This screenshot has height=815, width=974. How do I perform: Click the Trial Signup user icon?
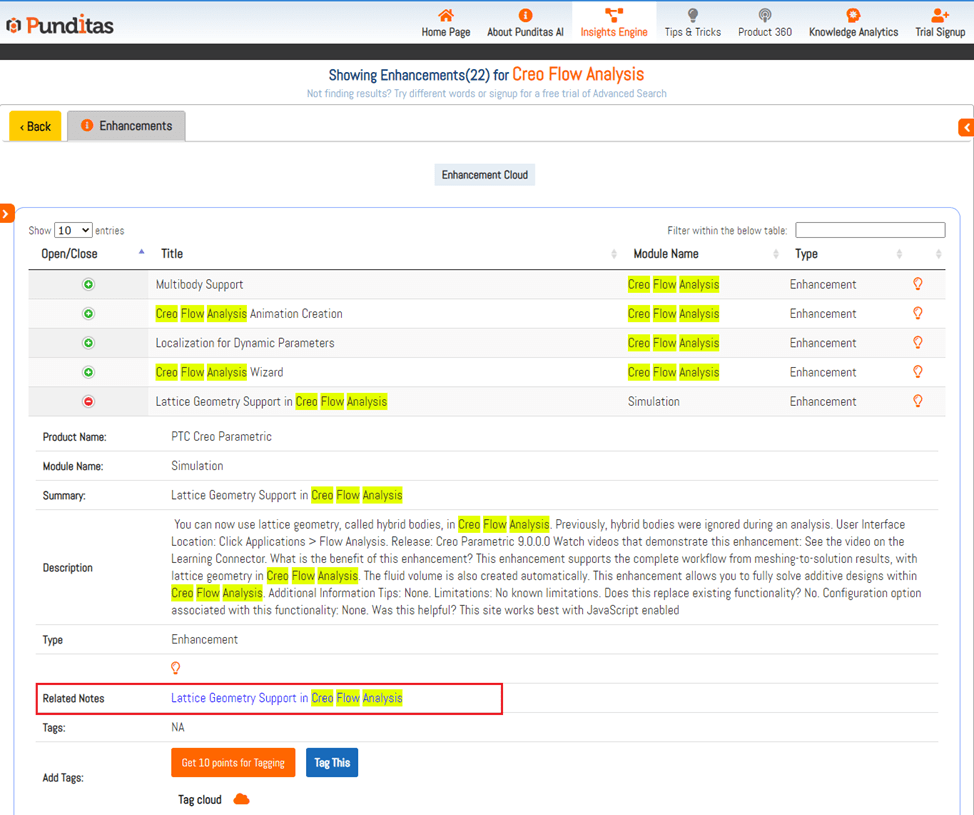940,15
